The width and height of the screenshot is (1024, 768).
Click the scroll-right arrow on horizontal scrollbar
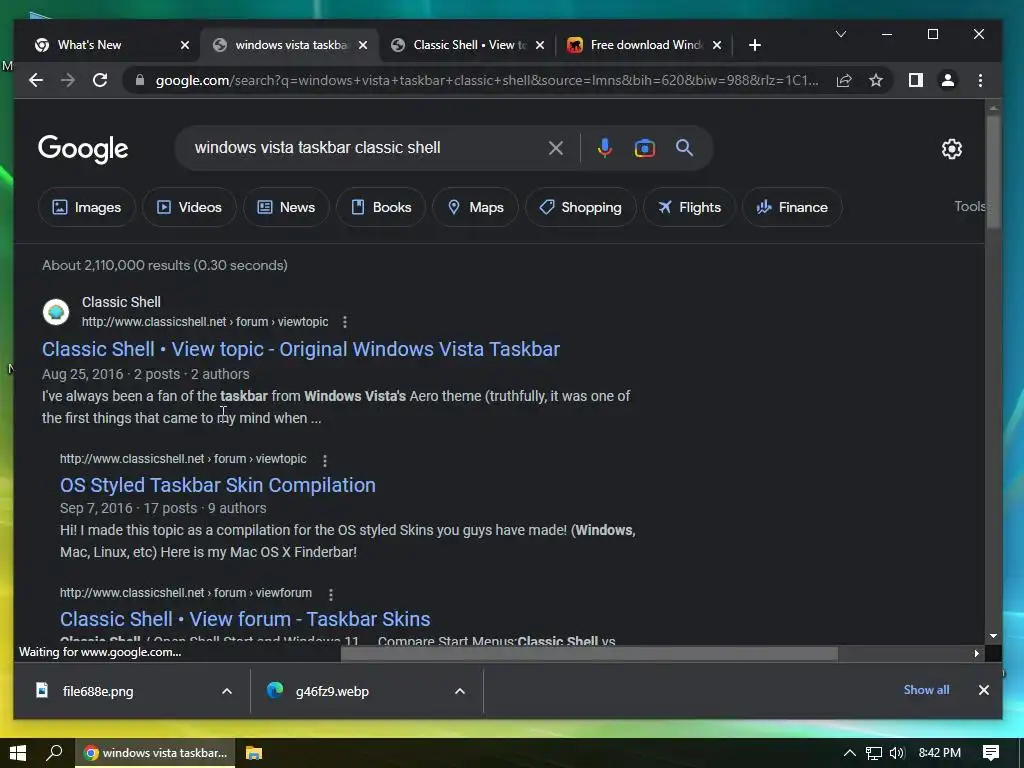[976, 653]
